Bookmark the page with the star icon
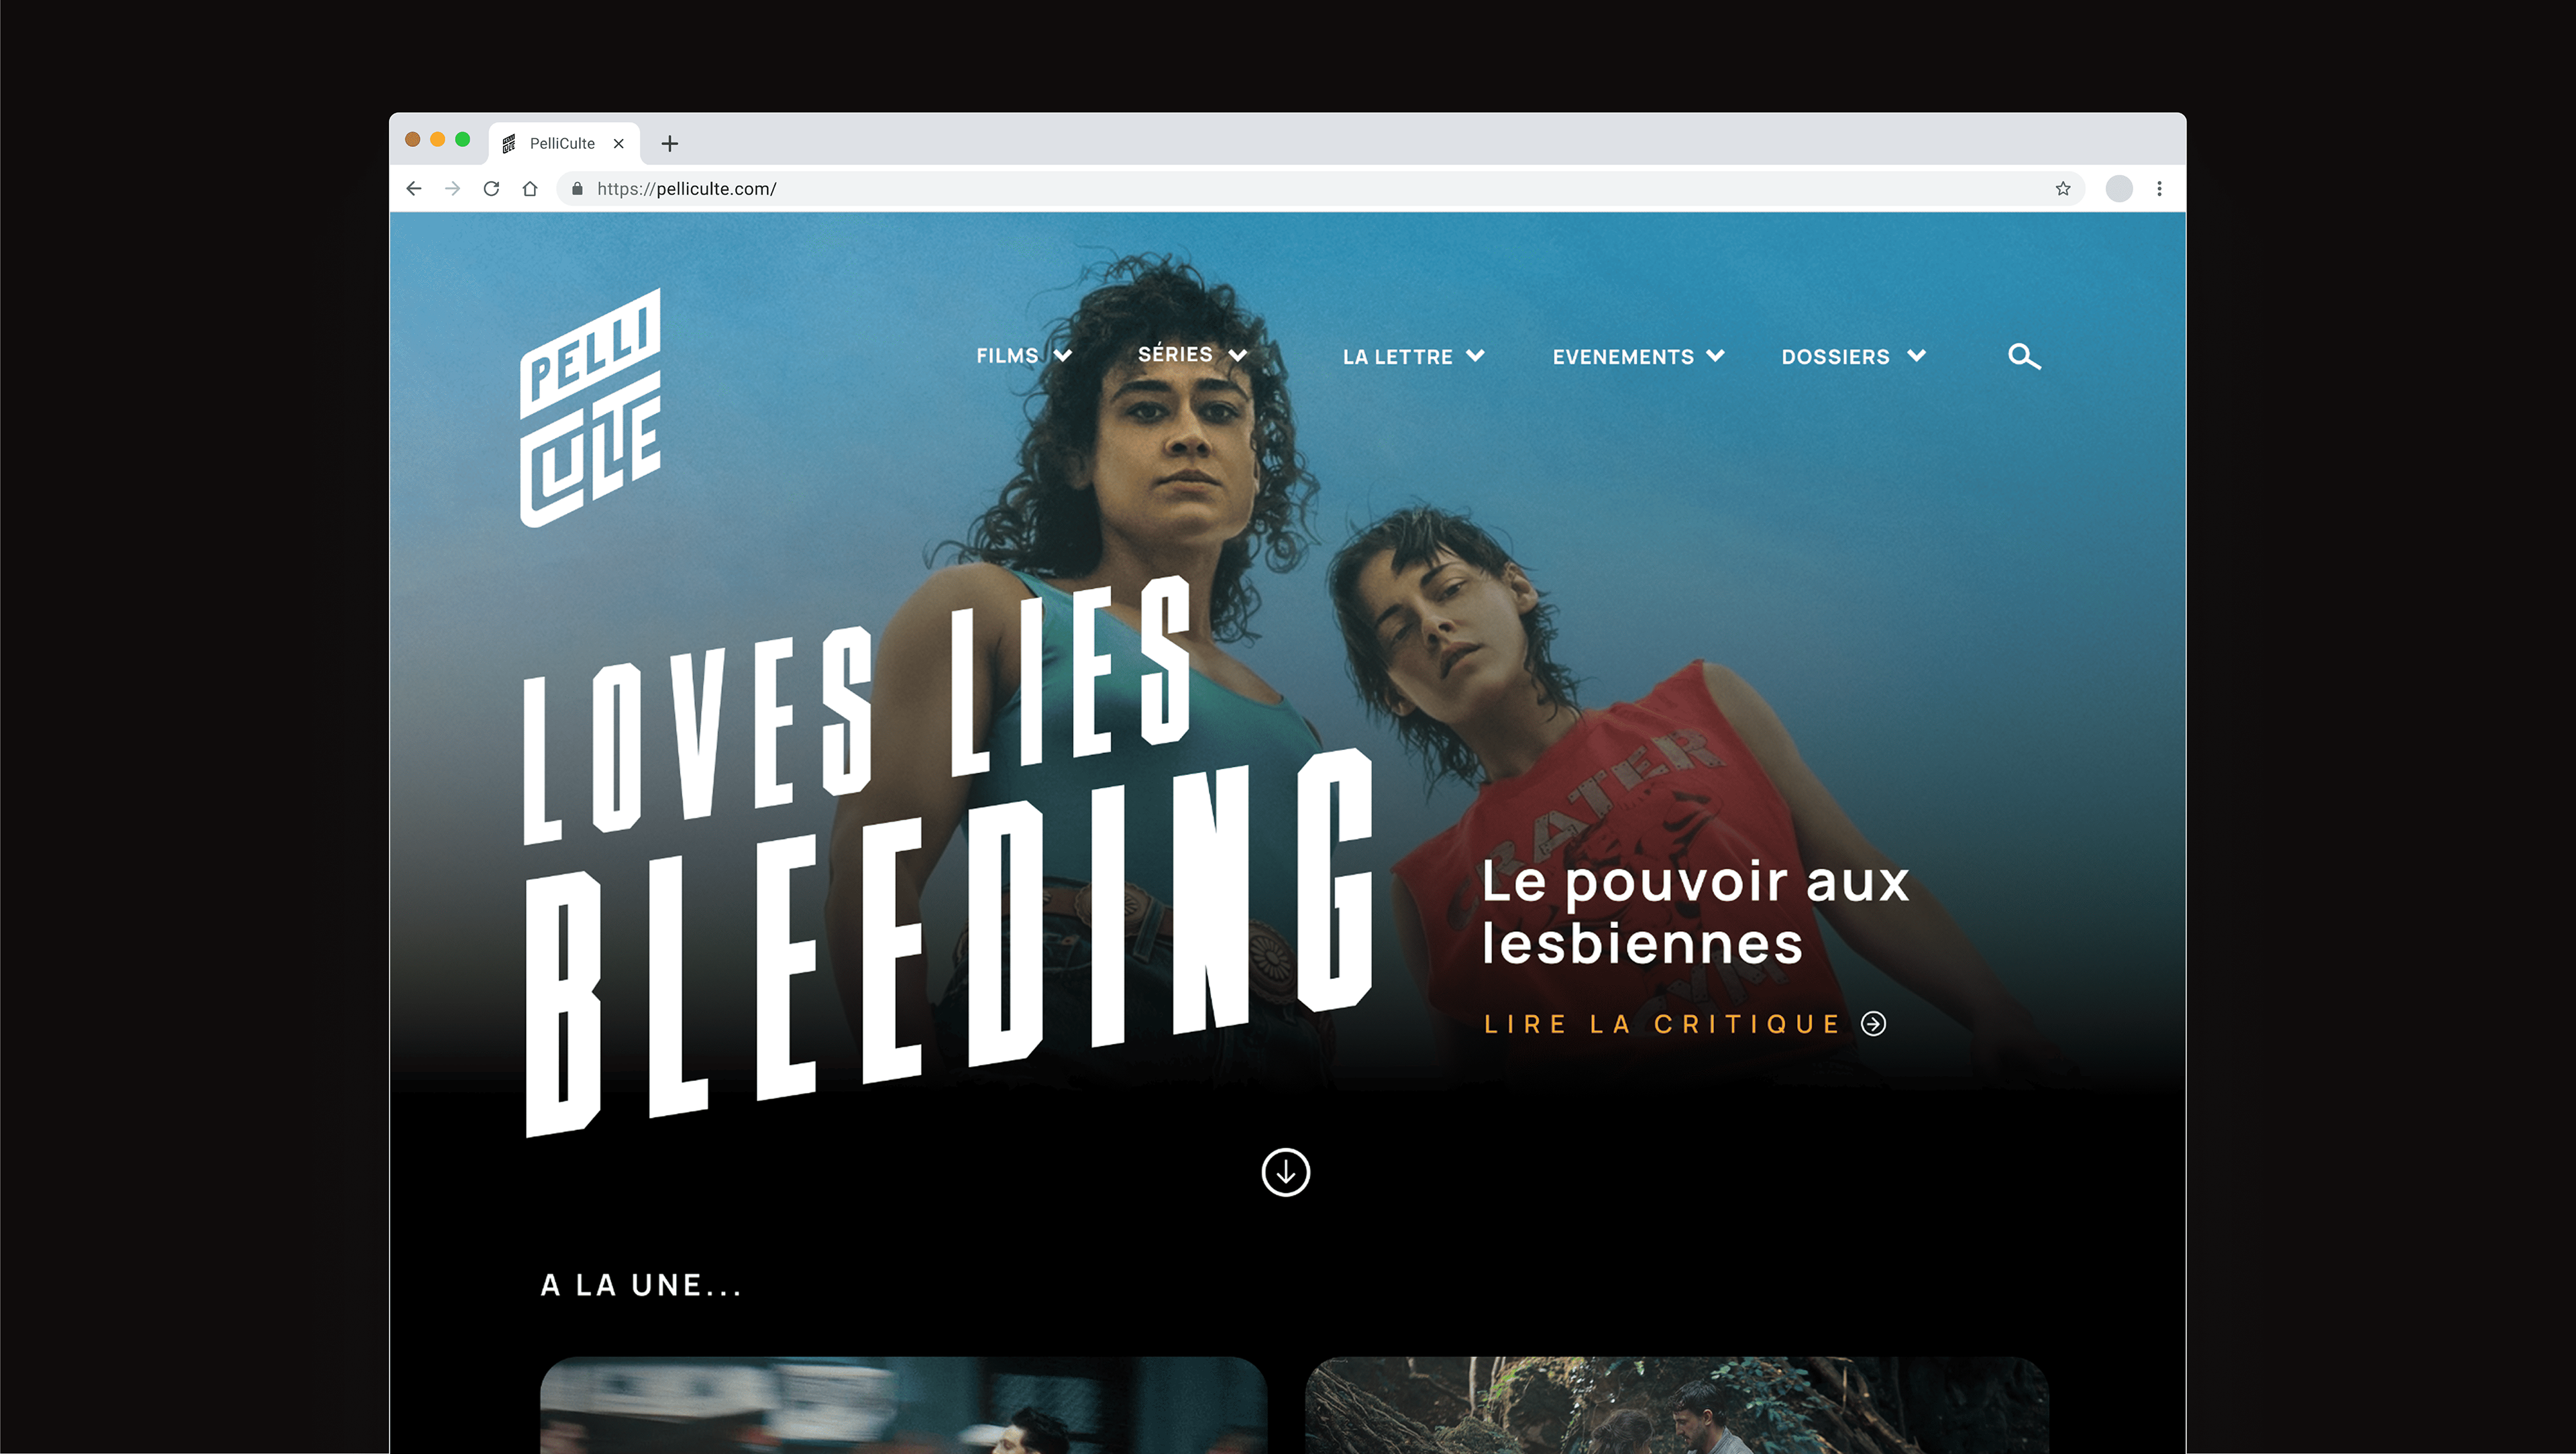Image resolution: width=2576 pixels, height=1454 pixels. [x=2062, y=189]
